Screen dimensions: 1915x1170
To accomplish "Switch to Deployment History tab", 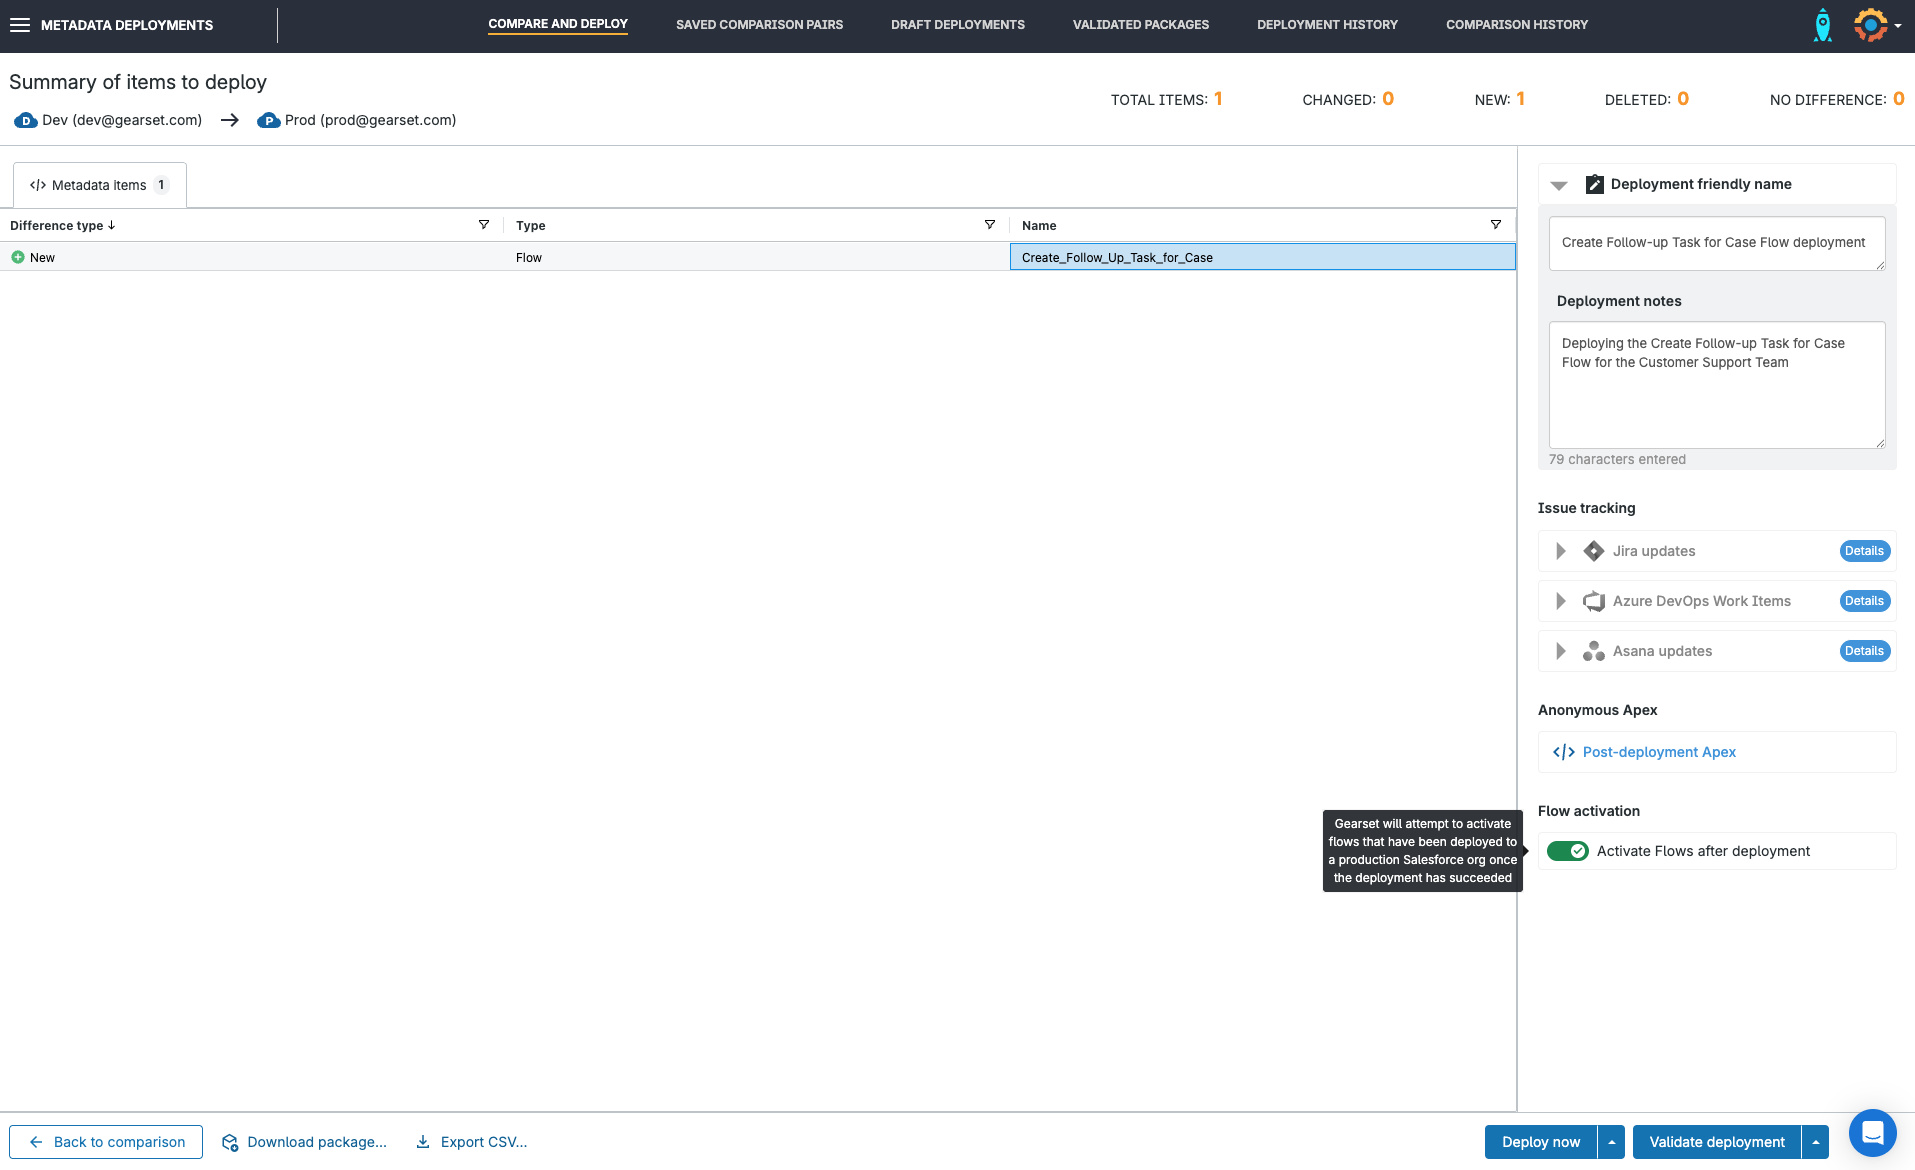I will click(1327, 25).
